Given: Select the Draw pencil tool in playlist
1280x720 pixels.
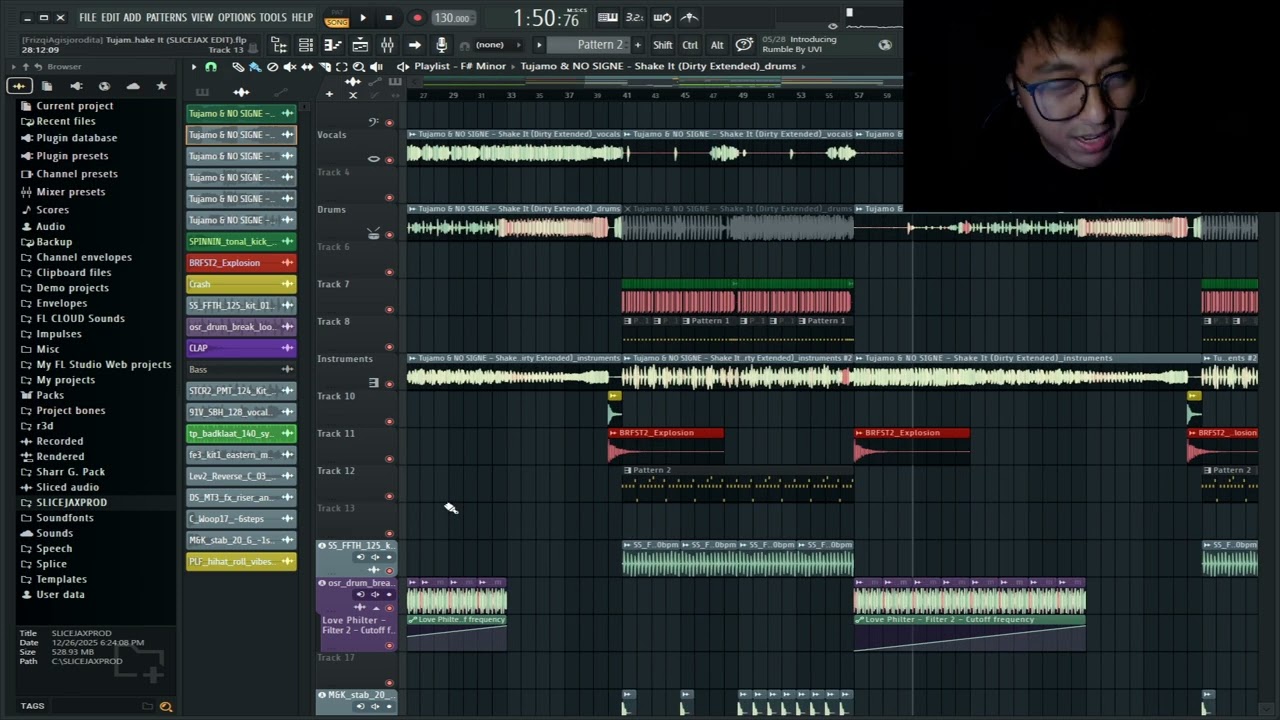Looking at the screenshot, I should pyautogui.click(x=238, y=67).
